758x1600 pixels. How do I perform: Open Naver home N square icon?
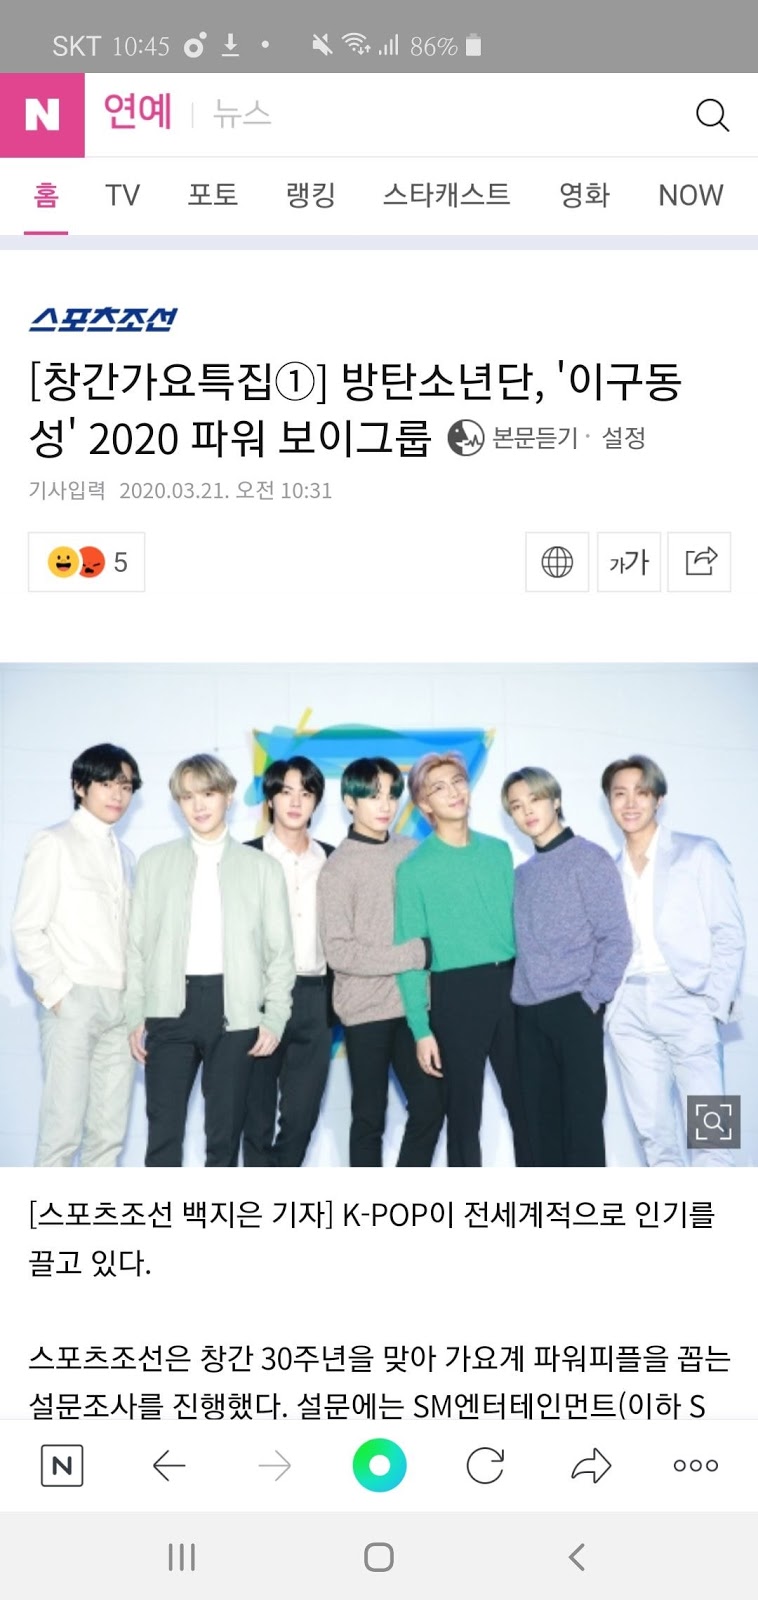pos(62,1466)
